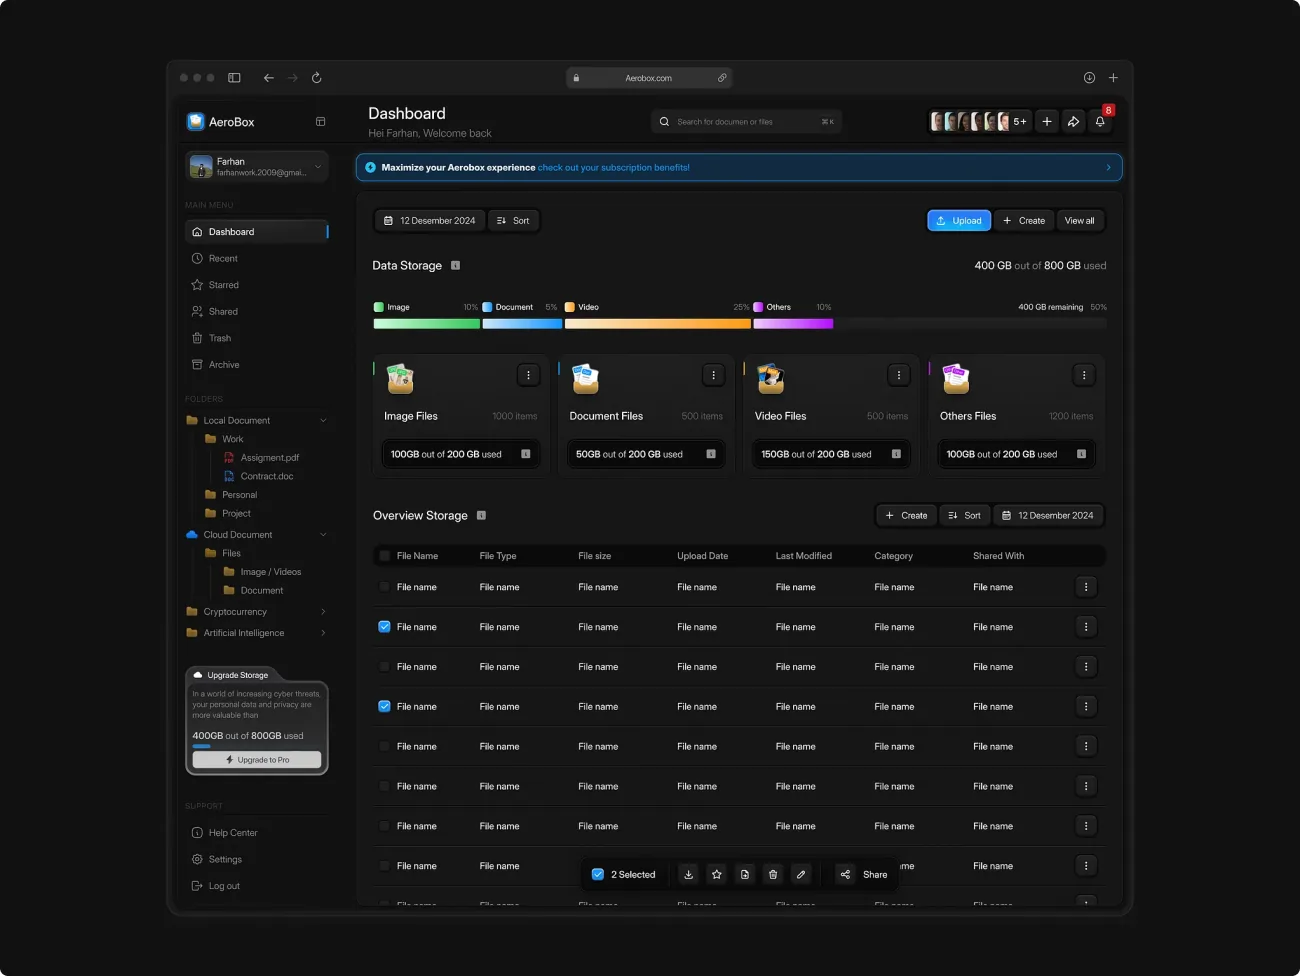The height and width of the screenshot is (976, 1300).
Task: Open Assigment.pdf in the folder tree
Action: 261,458
